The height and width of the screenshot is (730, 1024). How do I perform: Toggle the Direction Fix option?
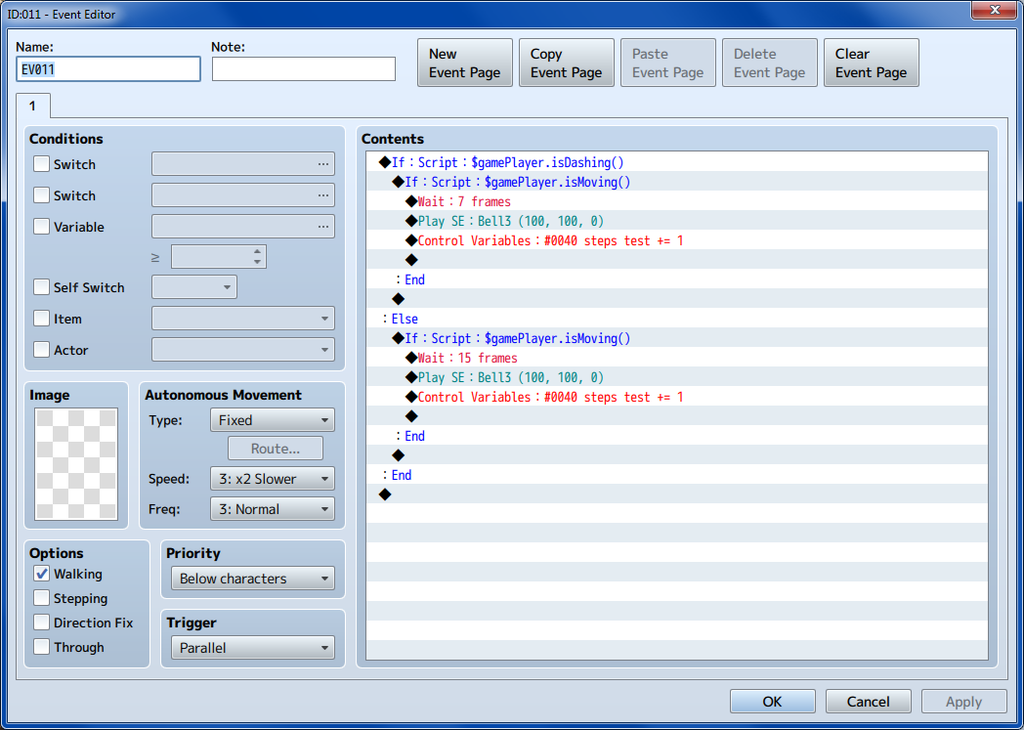tap(41, 623)
